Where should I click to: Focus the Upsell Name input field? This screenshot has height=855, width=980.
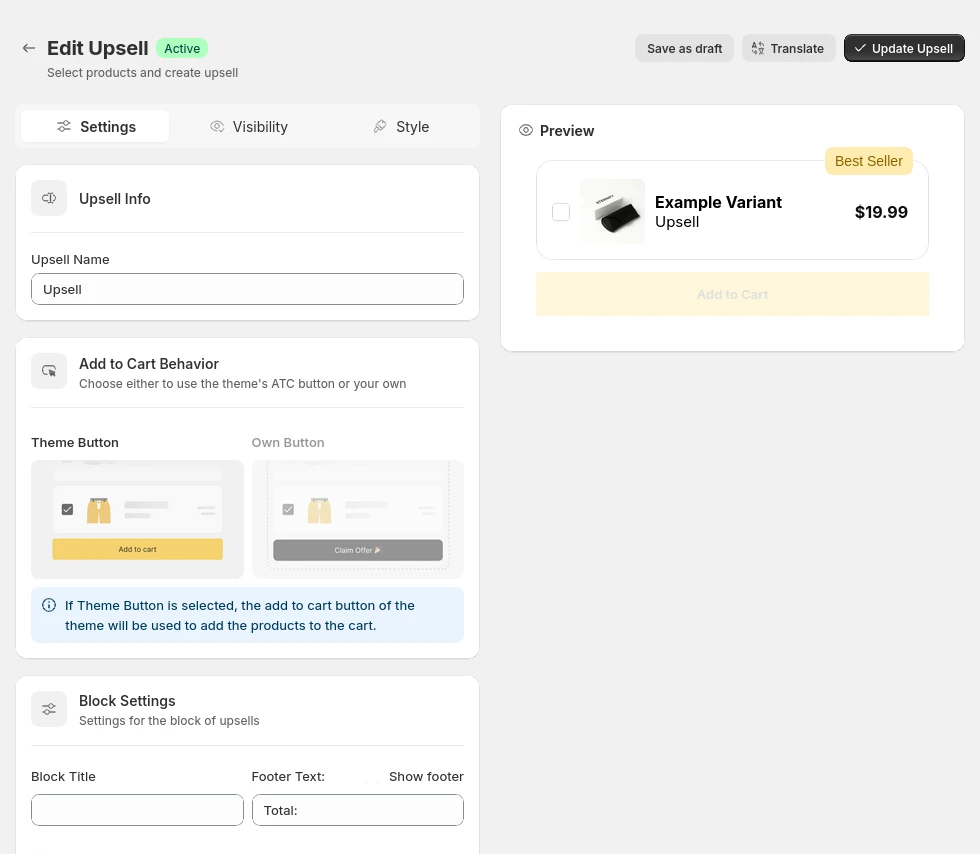pos(248,289)
